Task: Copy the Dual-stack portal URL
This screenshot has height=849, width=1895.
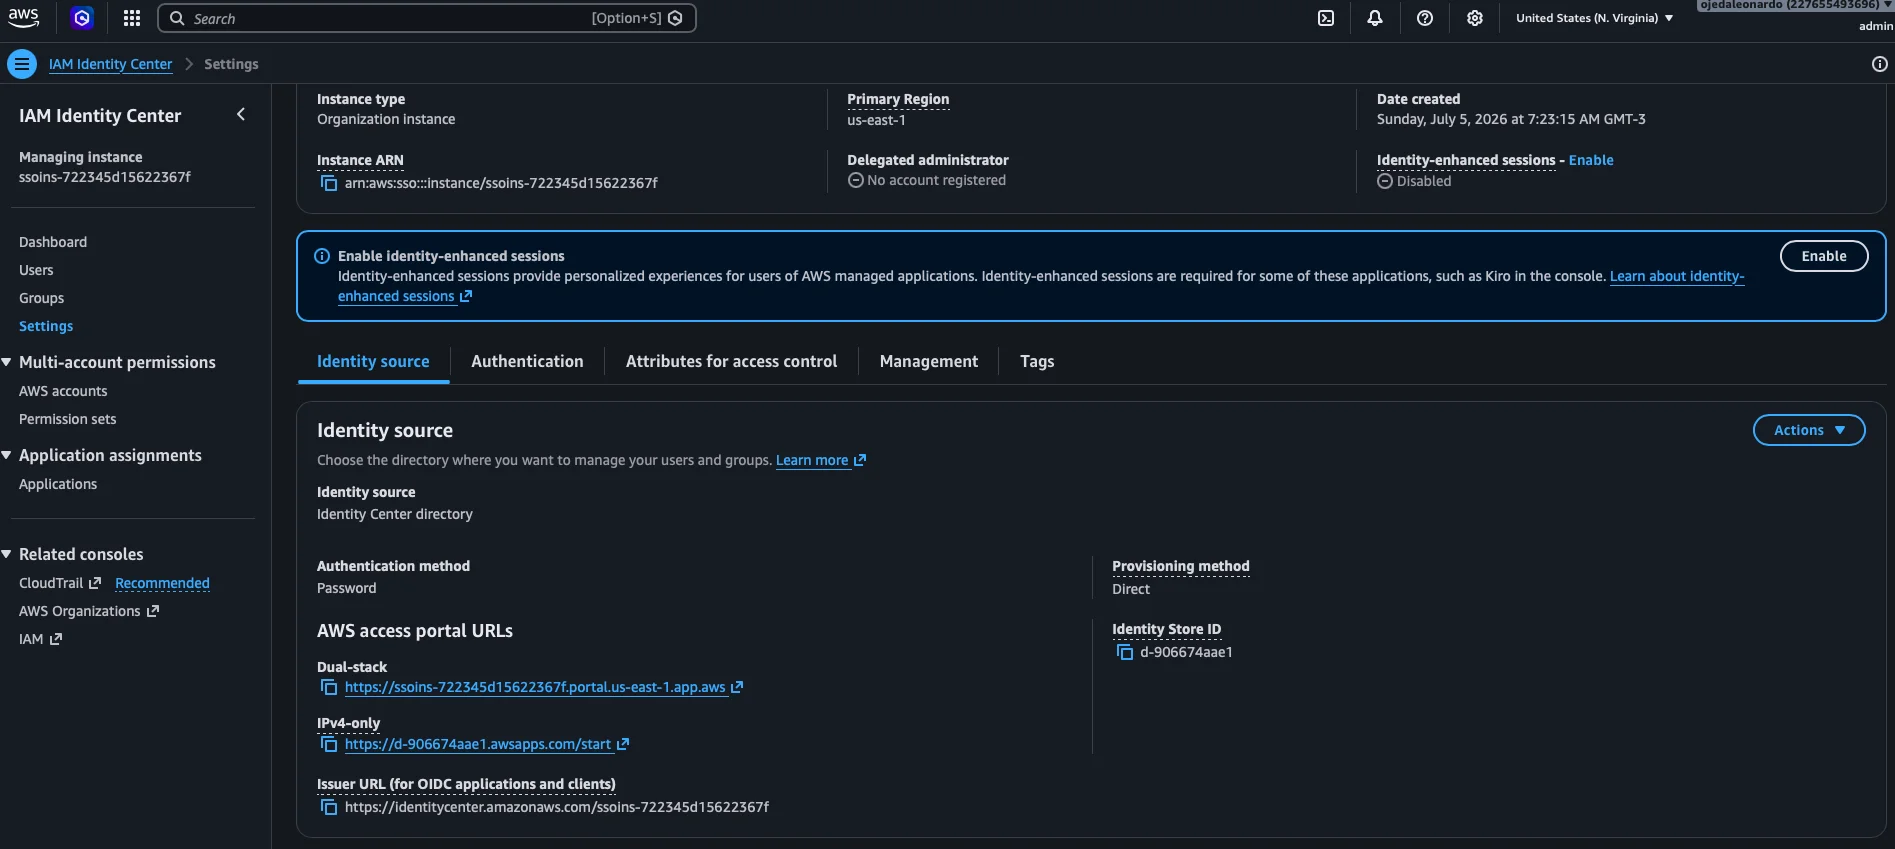Action: point(328,687)
